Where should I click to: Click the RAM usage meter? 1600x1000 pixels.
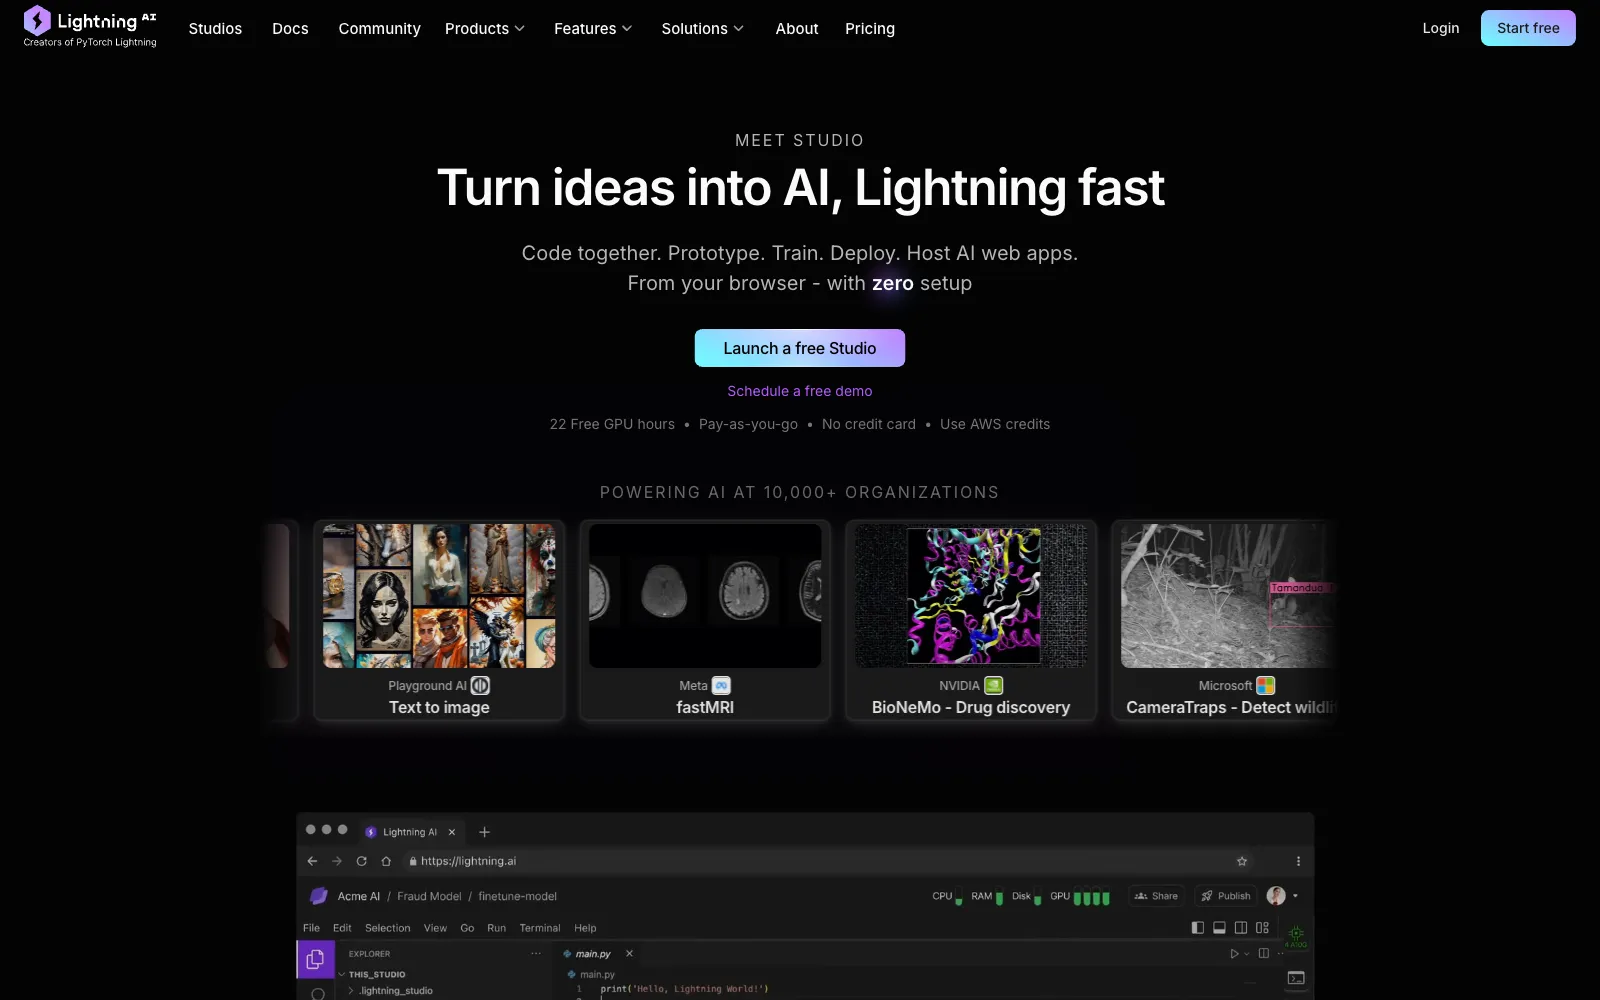(x=987, y=896)
